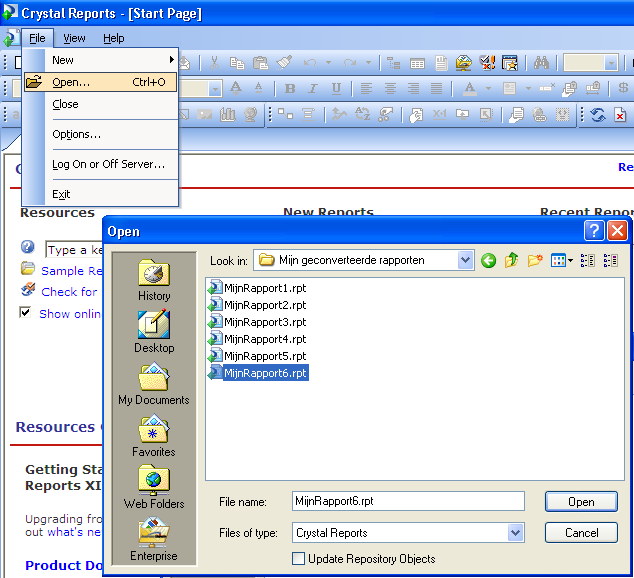Viewport: 634px width, 578px height.
Task: Select the file MijnRapport3.rpt
Action: [257, 322]
